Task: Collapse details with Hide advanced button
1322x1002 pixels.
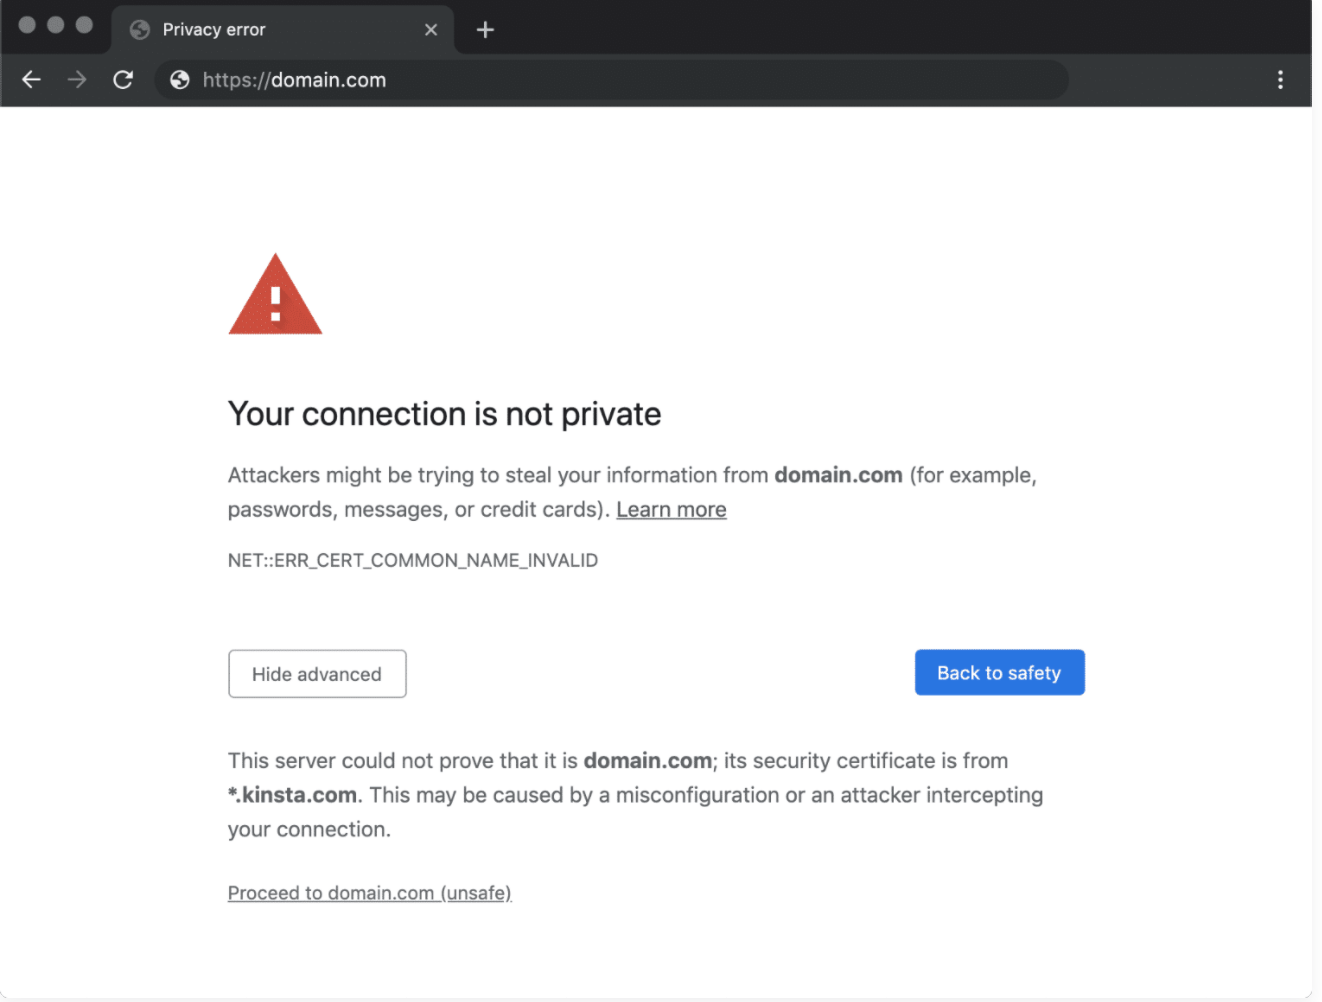Action: pyautogui.click(x=317, y=674)
